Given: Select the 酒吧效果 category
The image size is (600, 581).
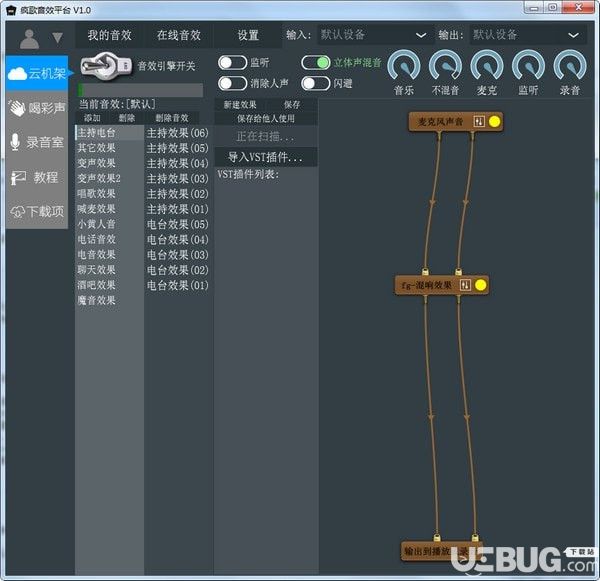Looking at the screenshot, I should pyautogui.click(x=109, y=285).
